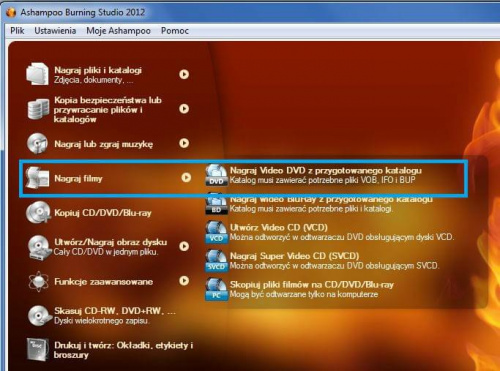The height and width of the screenshot is (371, 500).
Task: Click the film reel icon for Nagraj filmy
Action: tap(37, 178)
